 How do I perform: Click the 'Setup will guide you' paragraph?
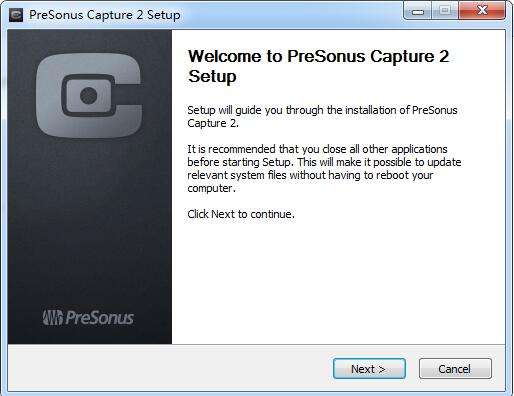322,117
